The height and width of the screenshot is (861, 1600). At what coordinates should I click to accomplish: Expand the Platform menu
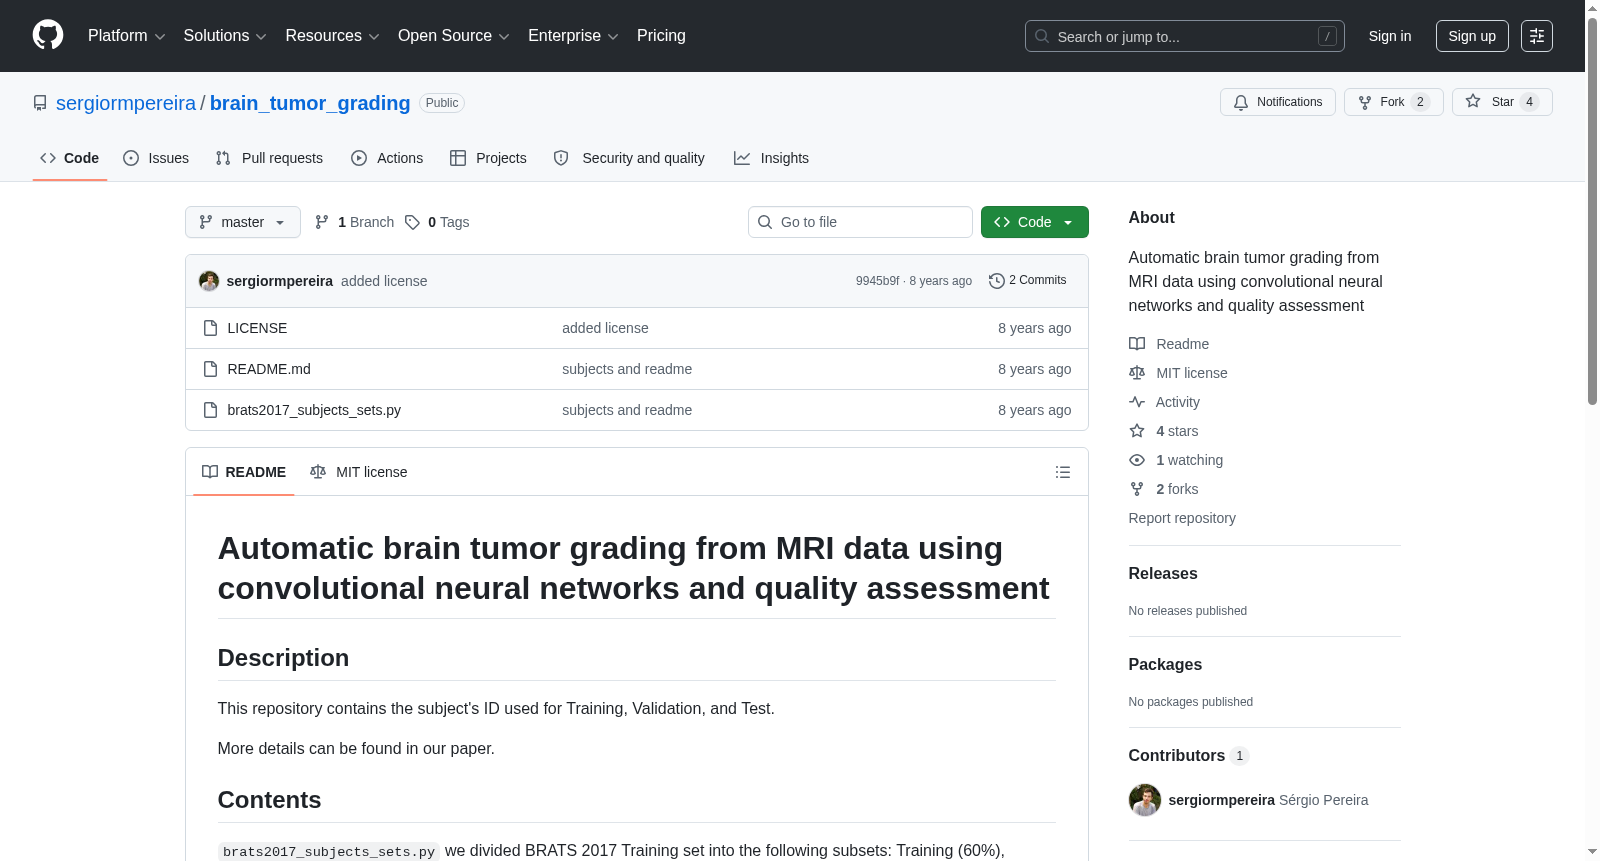tap(126, 36)
